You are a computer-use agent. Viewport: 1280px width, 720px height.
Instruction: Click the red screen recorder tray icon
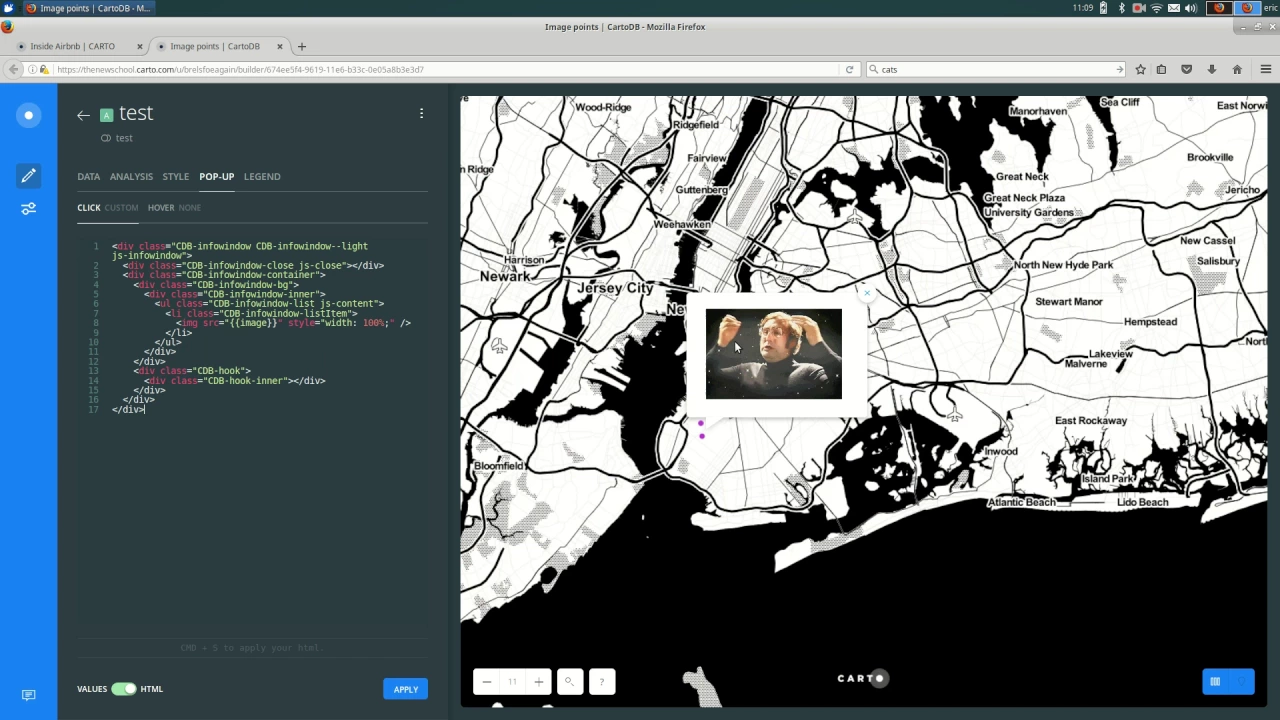pyautogui.click(x=1139, y=8)
